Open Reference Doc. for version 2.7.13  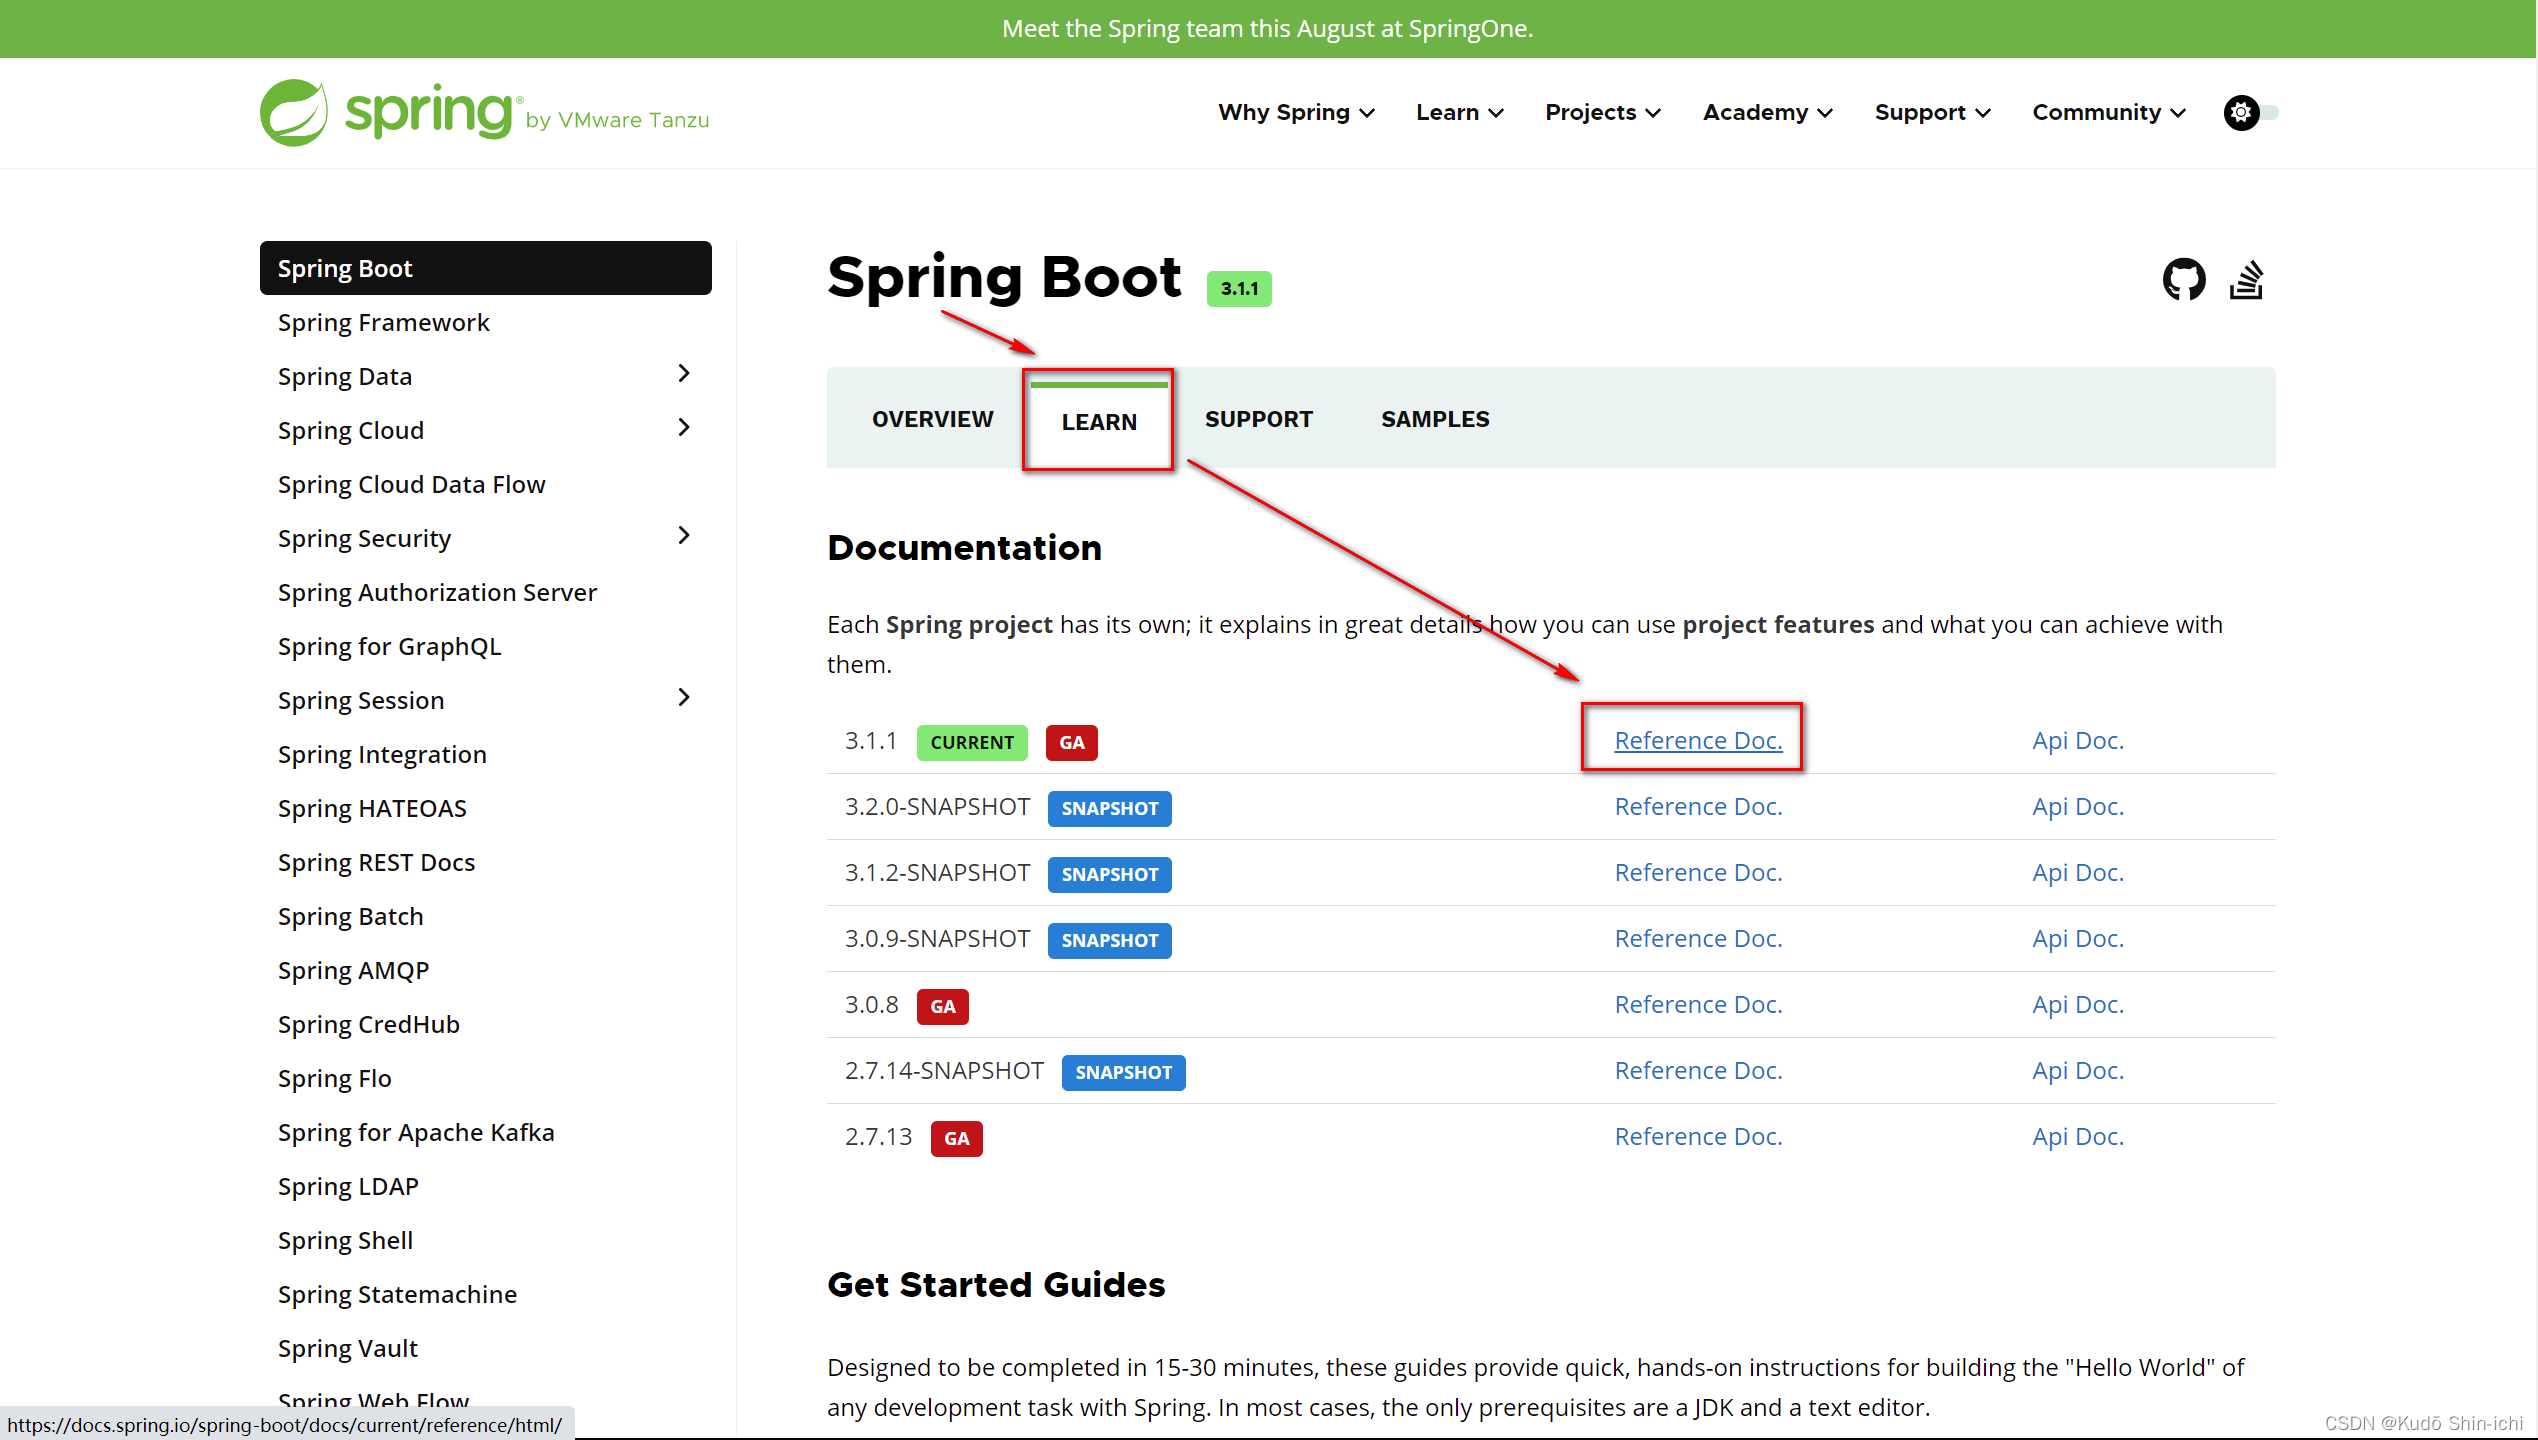pyautogui.click(x=1698, y=1136)
